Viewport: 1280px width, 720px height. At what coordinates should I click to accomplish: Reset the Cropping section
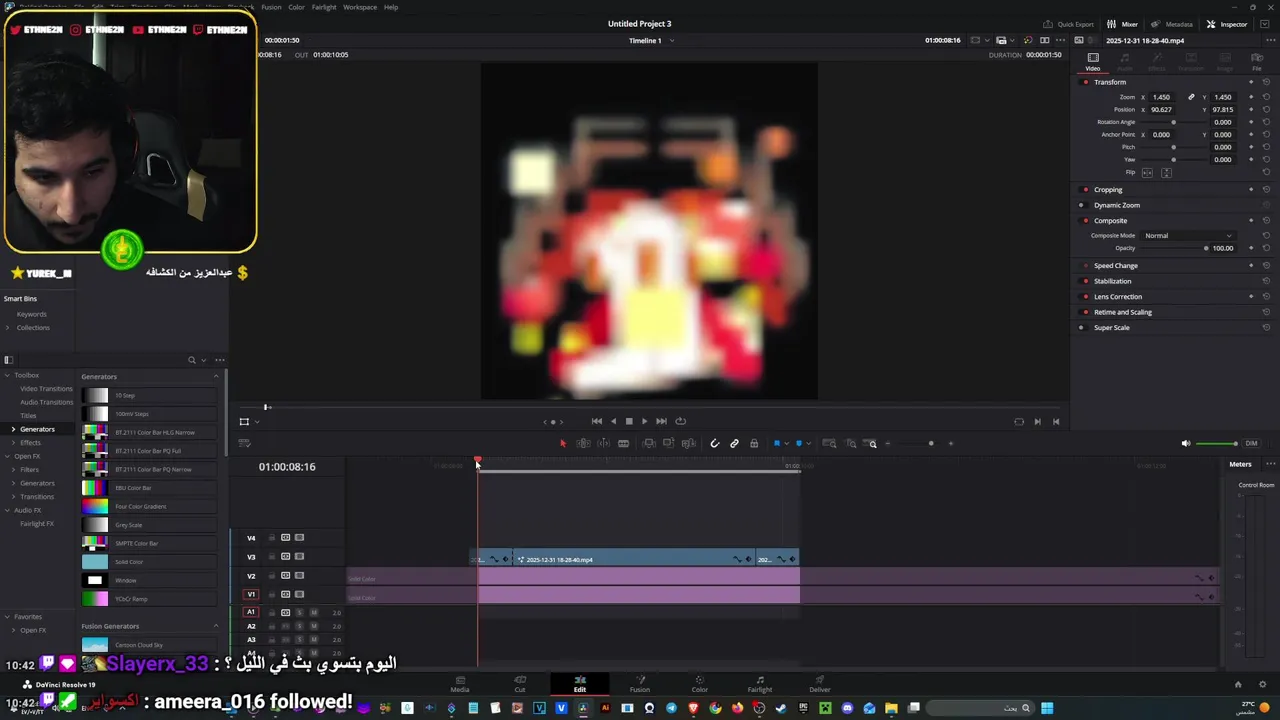(x=1266, y=189)
